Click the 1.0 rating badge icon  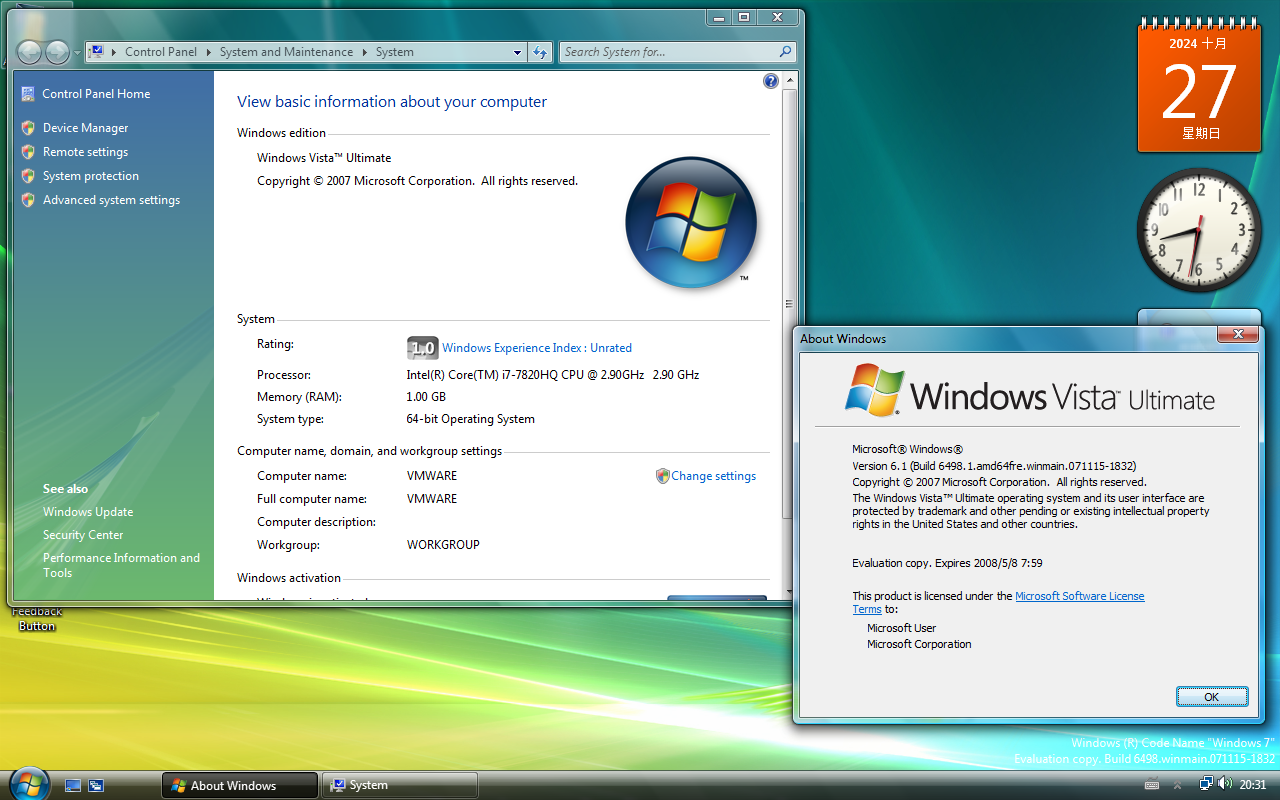423,348
